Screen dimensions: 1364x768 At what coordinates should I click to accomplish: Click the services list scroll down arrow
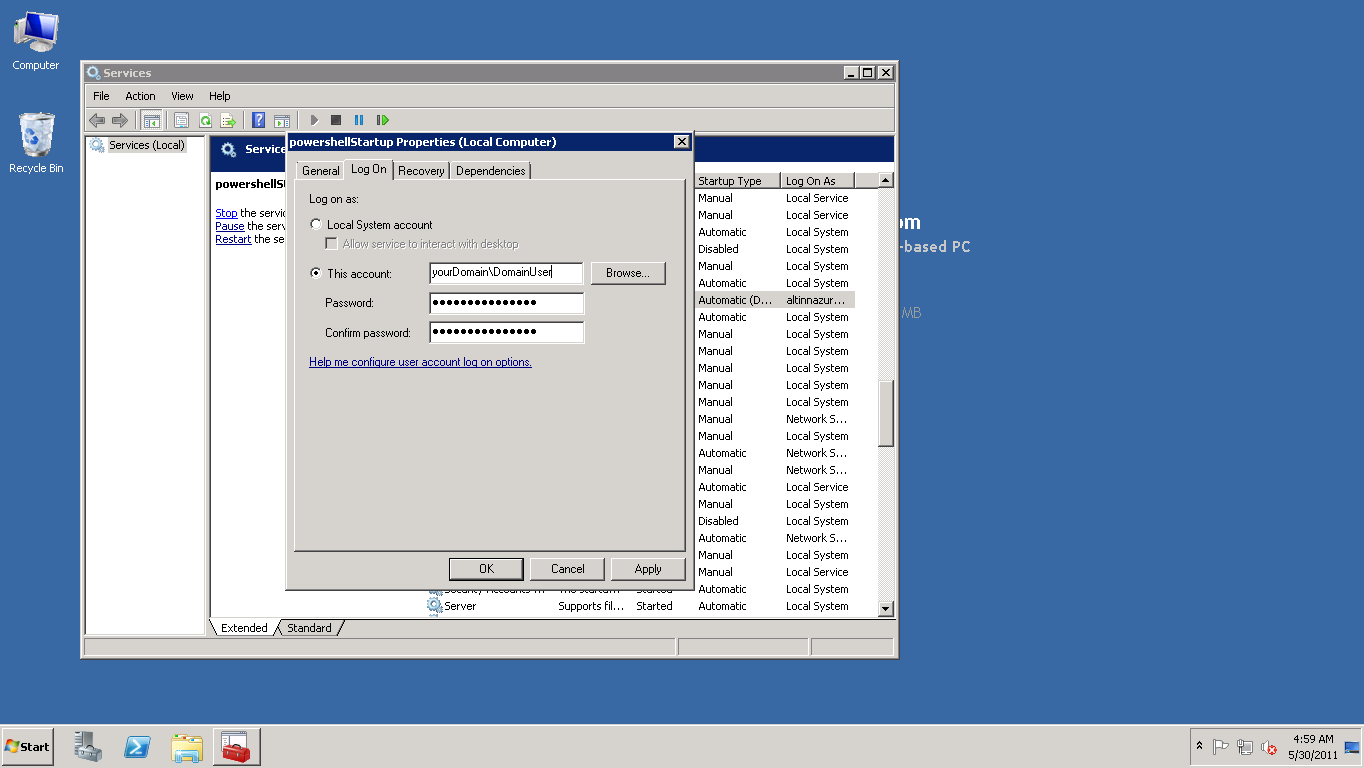[x=885, y=608]
